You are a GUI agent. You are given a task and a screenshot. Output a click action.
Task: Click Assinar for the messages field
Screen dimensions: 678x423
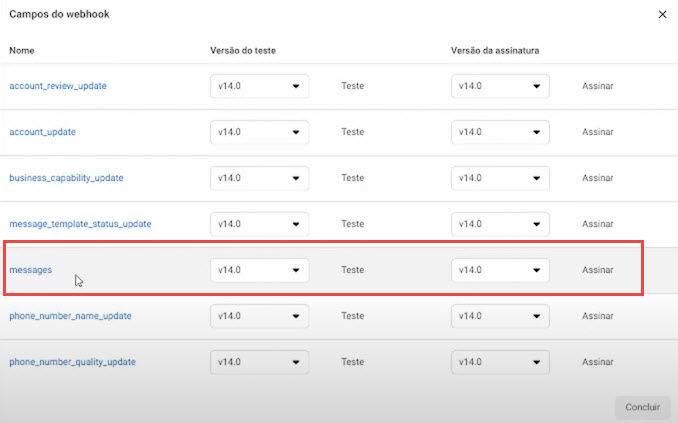click(598, 270)
